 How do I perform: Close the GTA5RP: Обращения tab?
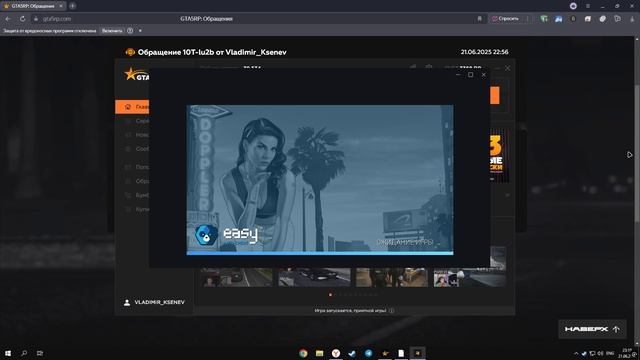click(x=61, y=6)
